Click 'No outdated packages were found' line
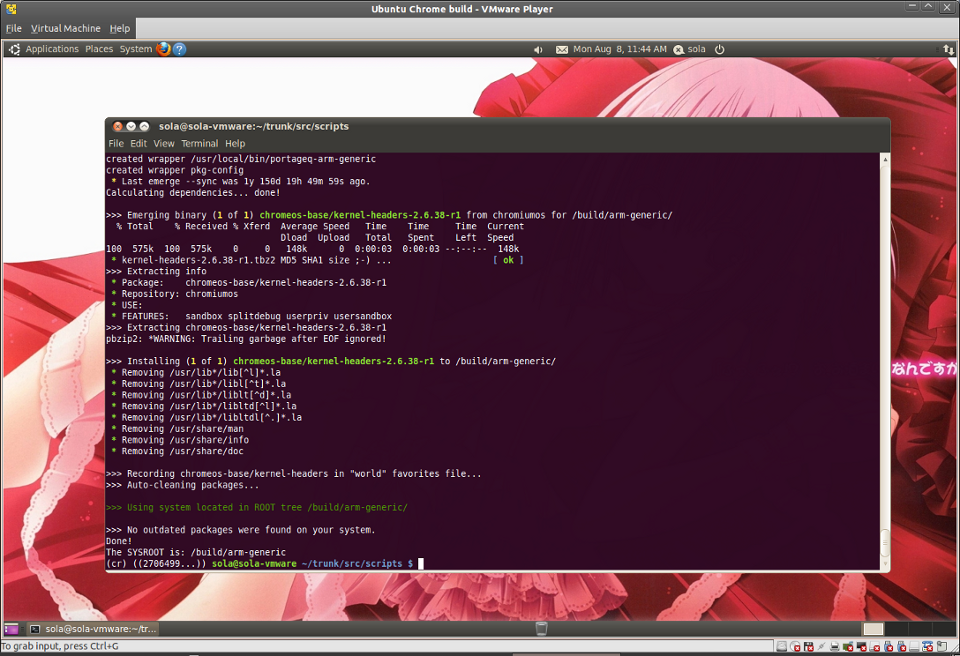 click(x=241, y=530)
